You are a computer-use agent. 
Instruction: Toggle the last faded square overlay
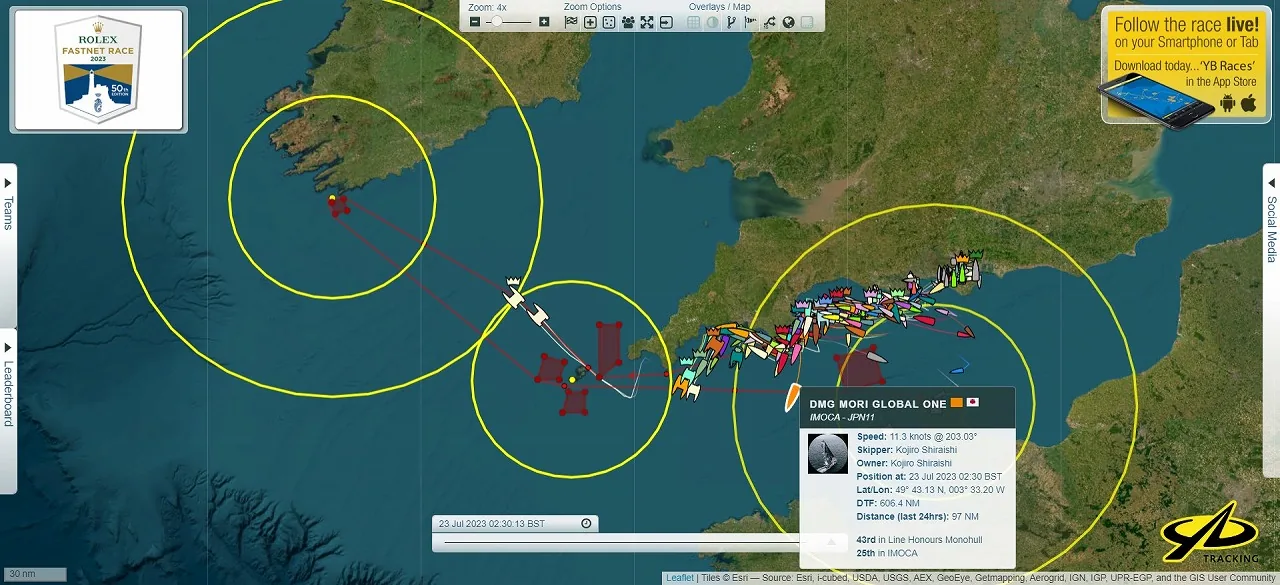click(807, 22)
